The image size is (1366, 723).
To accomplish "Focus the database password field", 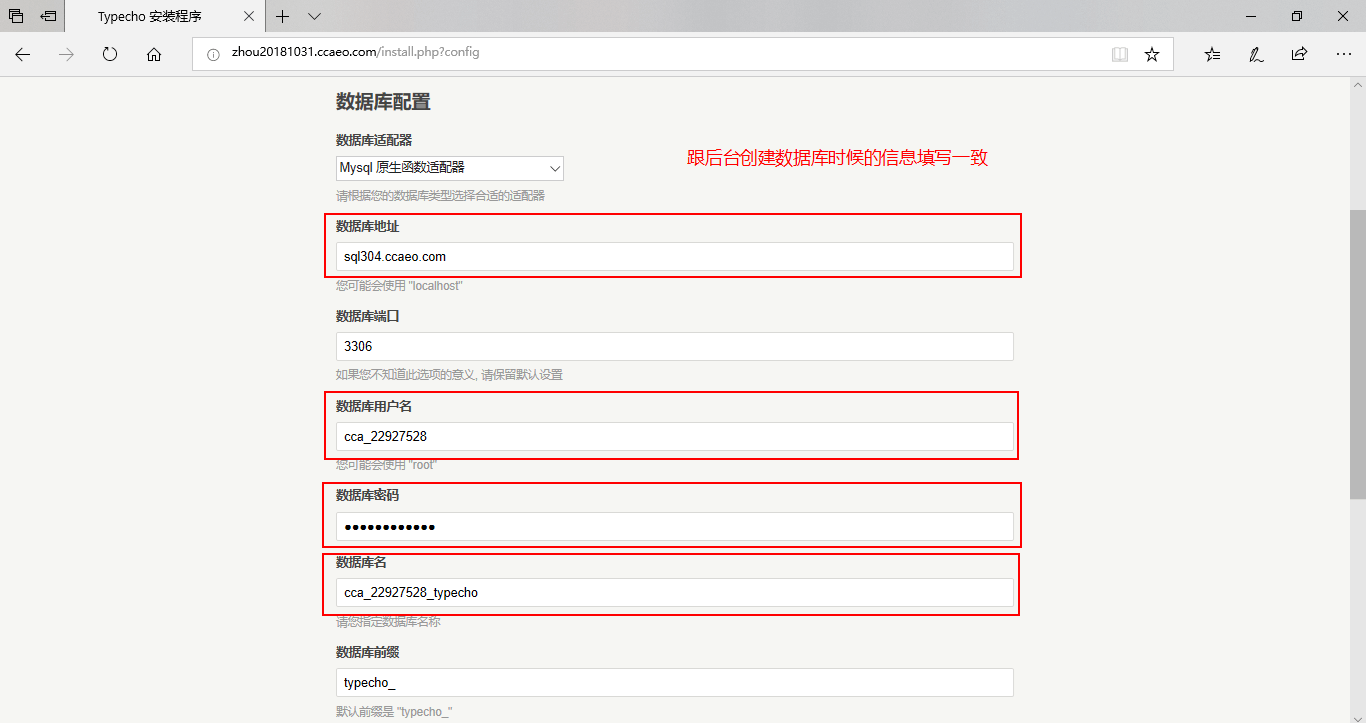I will coord(674,527).
